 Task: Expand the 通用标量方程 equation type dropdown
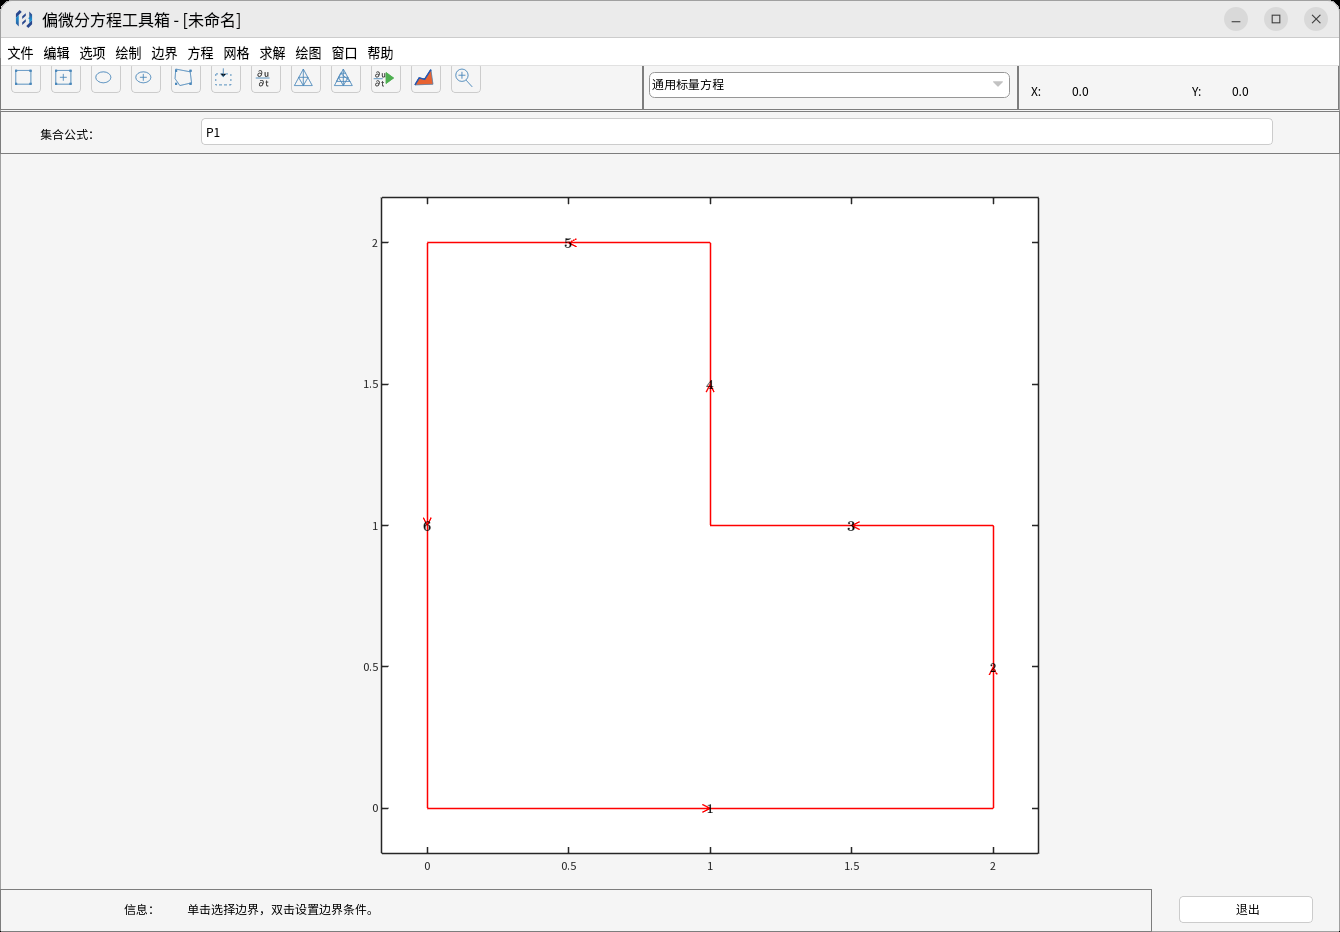tap(829, 85)
